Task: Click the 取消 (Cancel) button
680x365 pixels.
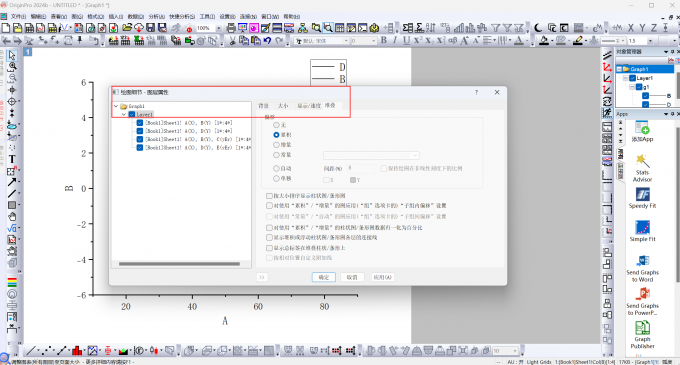Action: point(352,277)
